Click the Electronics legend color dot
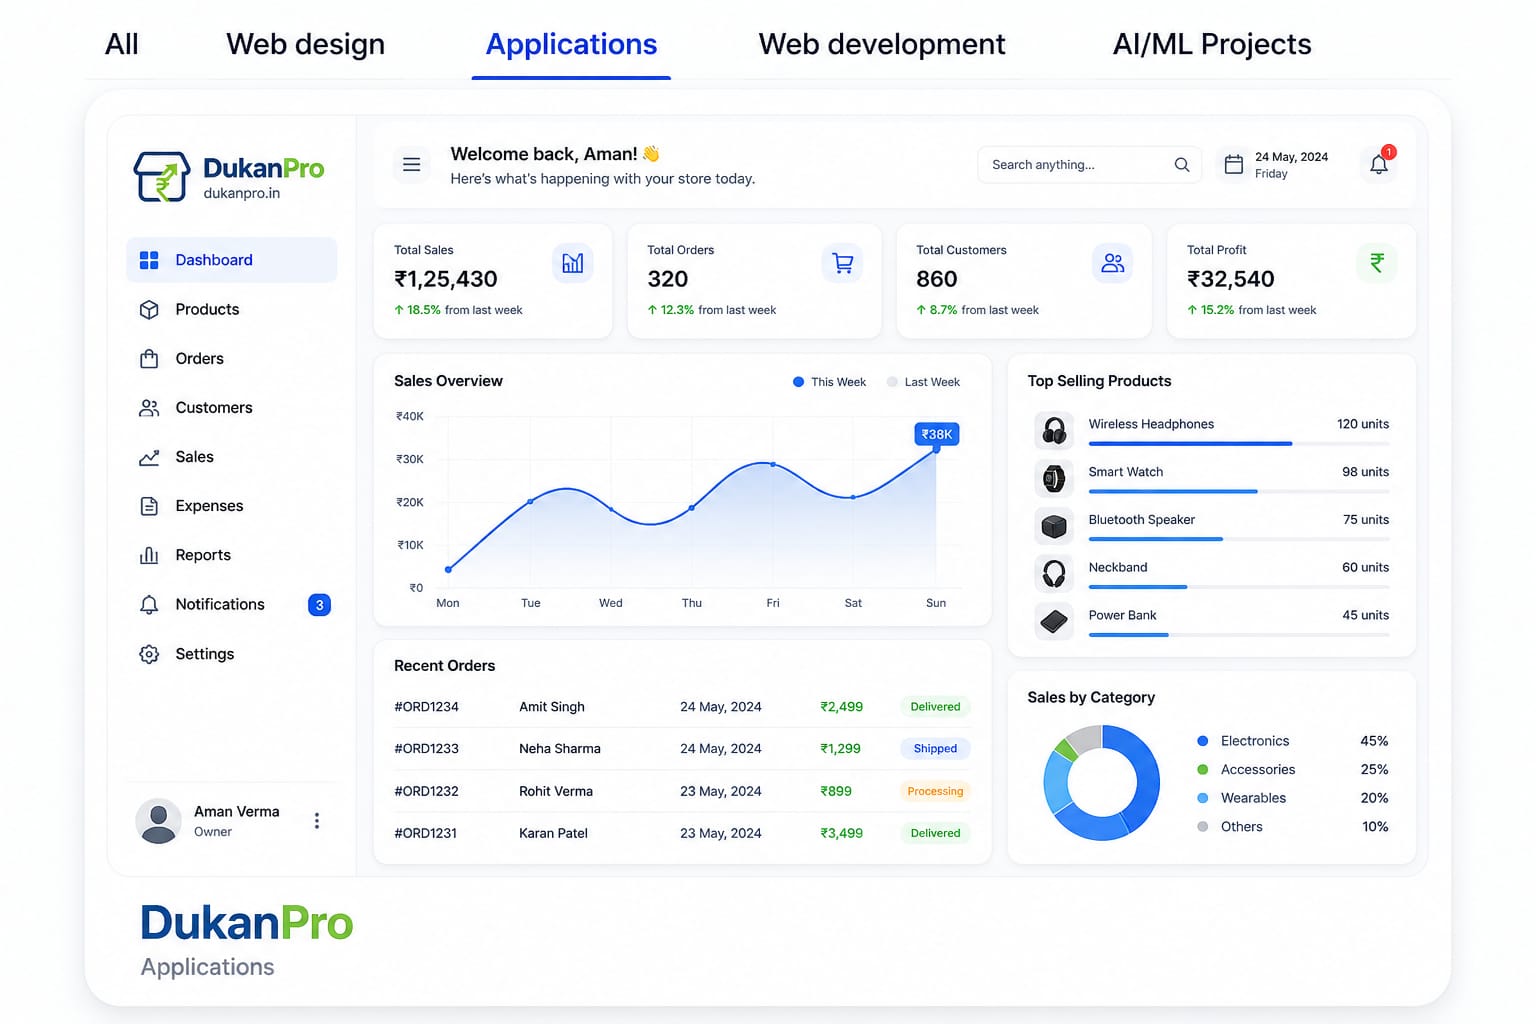Viewport: 1536px width, 1024px height. [x=1203, y=741]
